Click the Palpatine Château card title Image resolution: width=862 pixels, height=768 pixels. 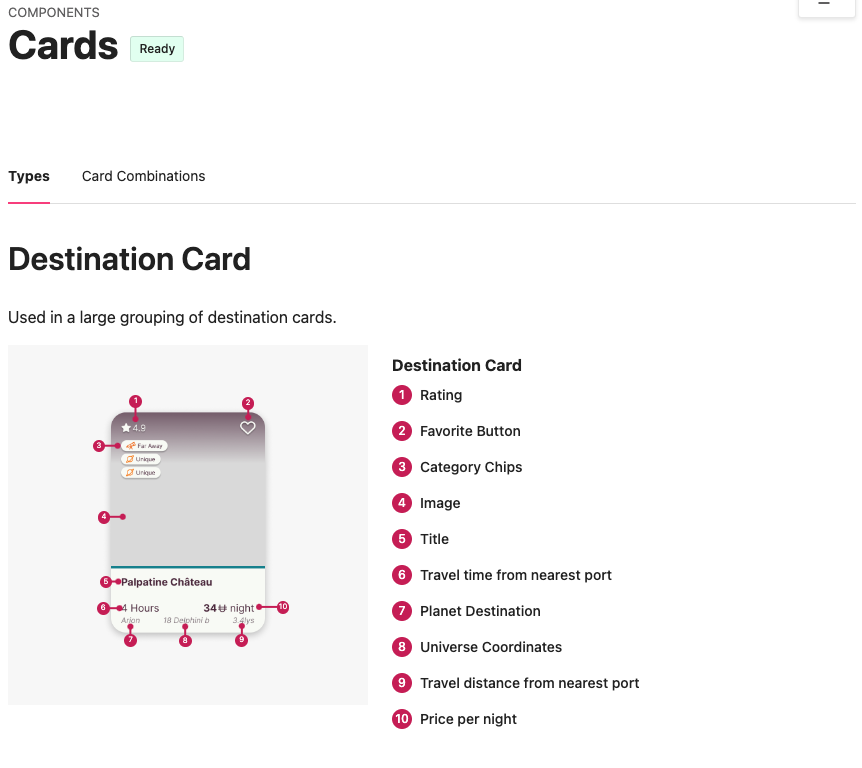click(167, 582)
